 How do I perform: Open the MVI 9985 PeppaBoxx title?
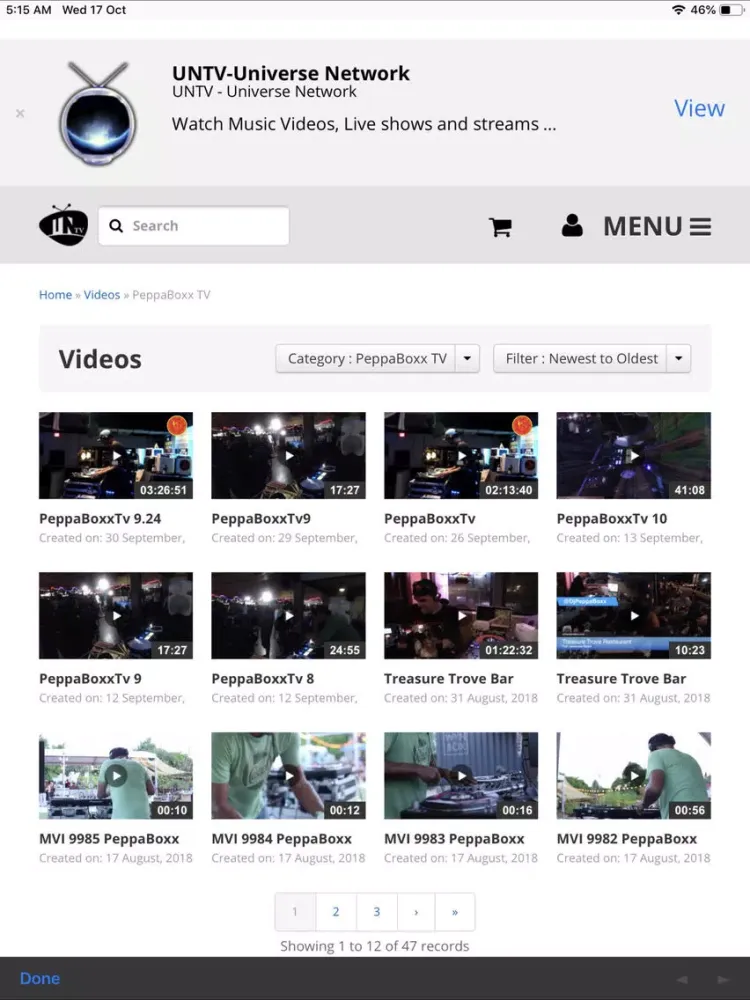pos(109,839)
